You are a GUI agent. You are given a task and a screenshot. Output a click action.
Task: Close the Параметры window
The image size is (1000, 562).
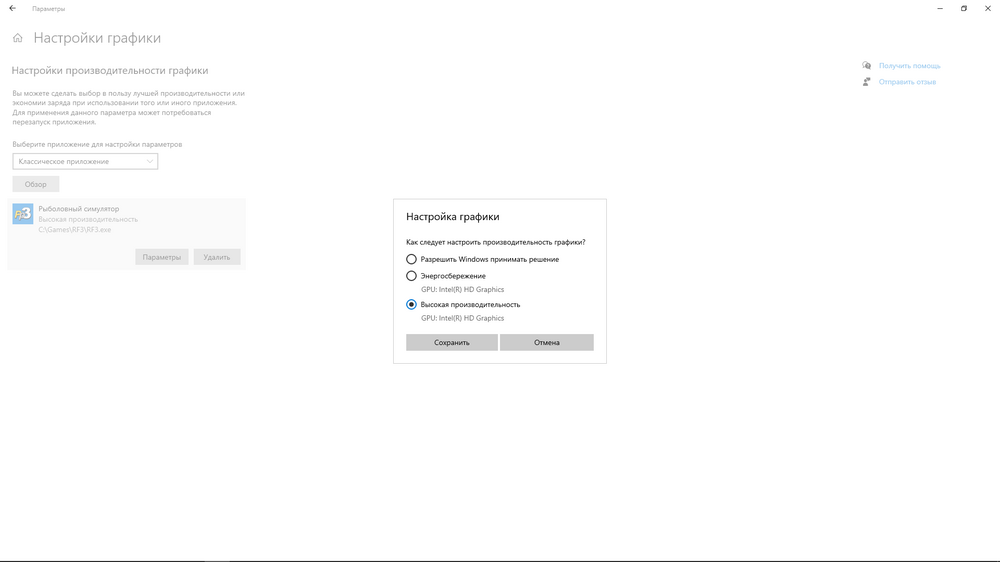coord(988,8)
